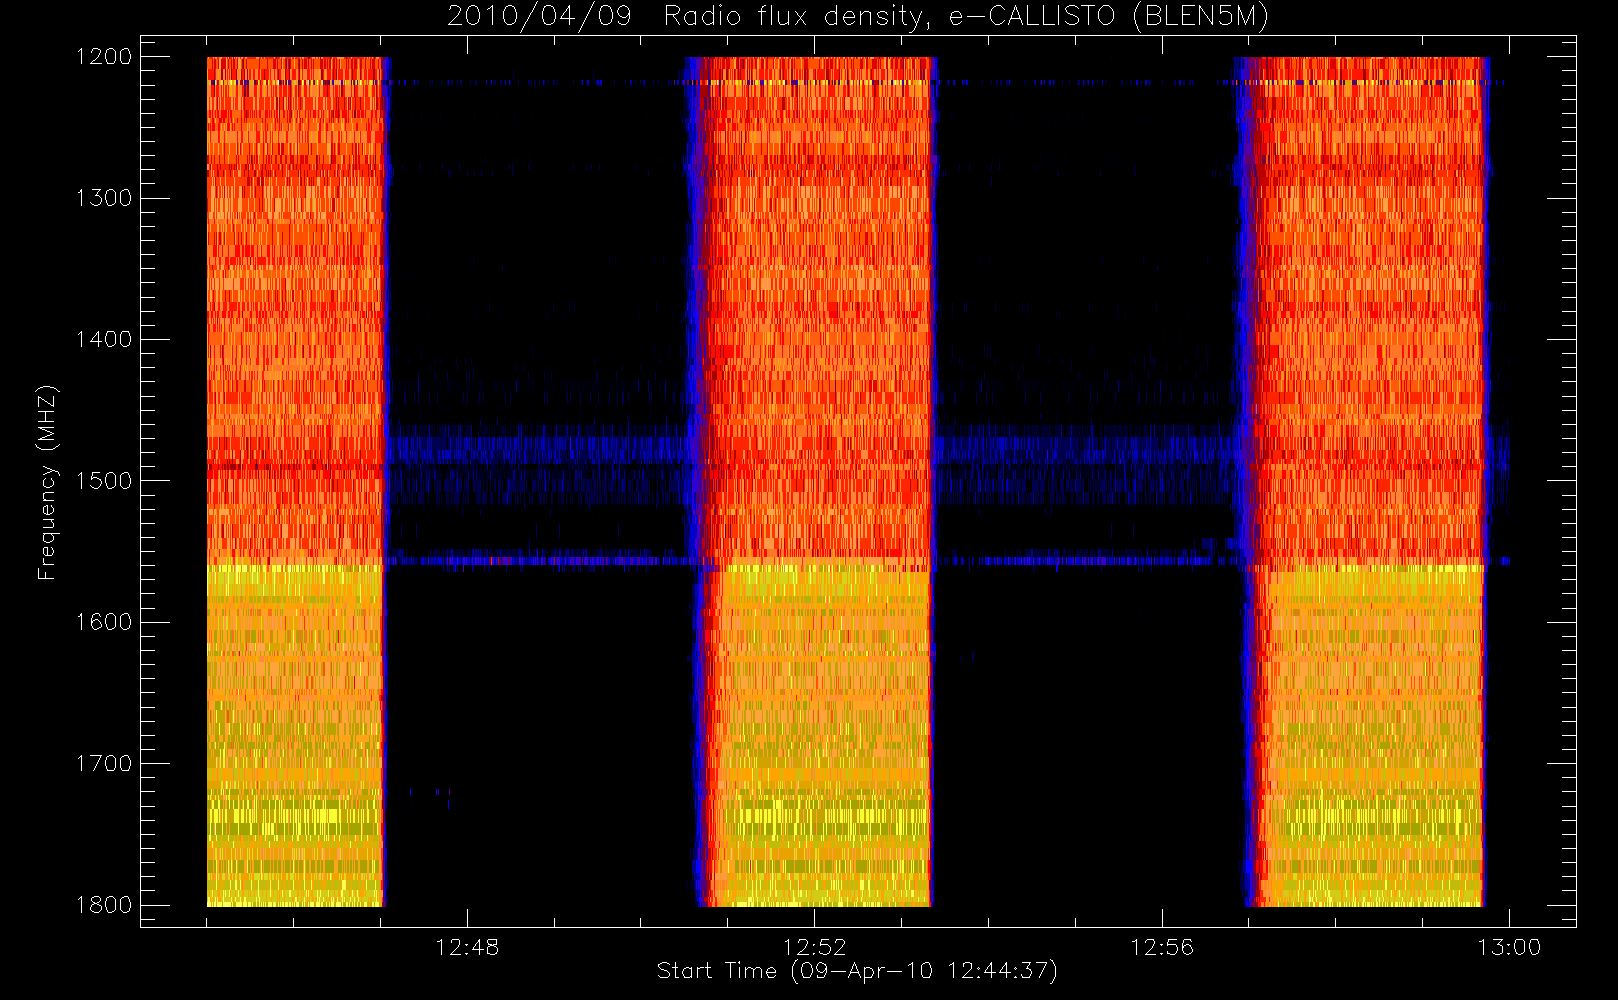The width and height of the screenshot is (1618, 1000).
Task: Click the 12:56 time tick label
Action: [1162, 947]
